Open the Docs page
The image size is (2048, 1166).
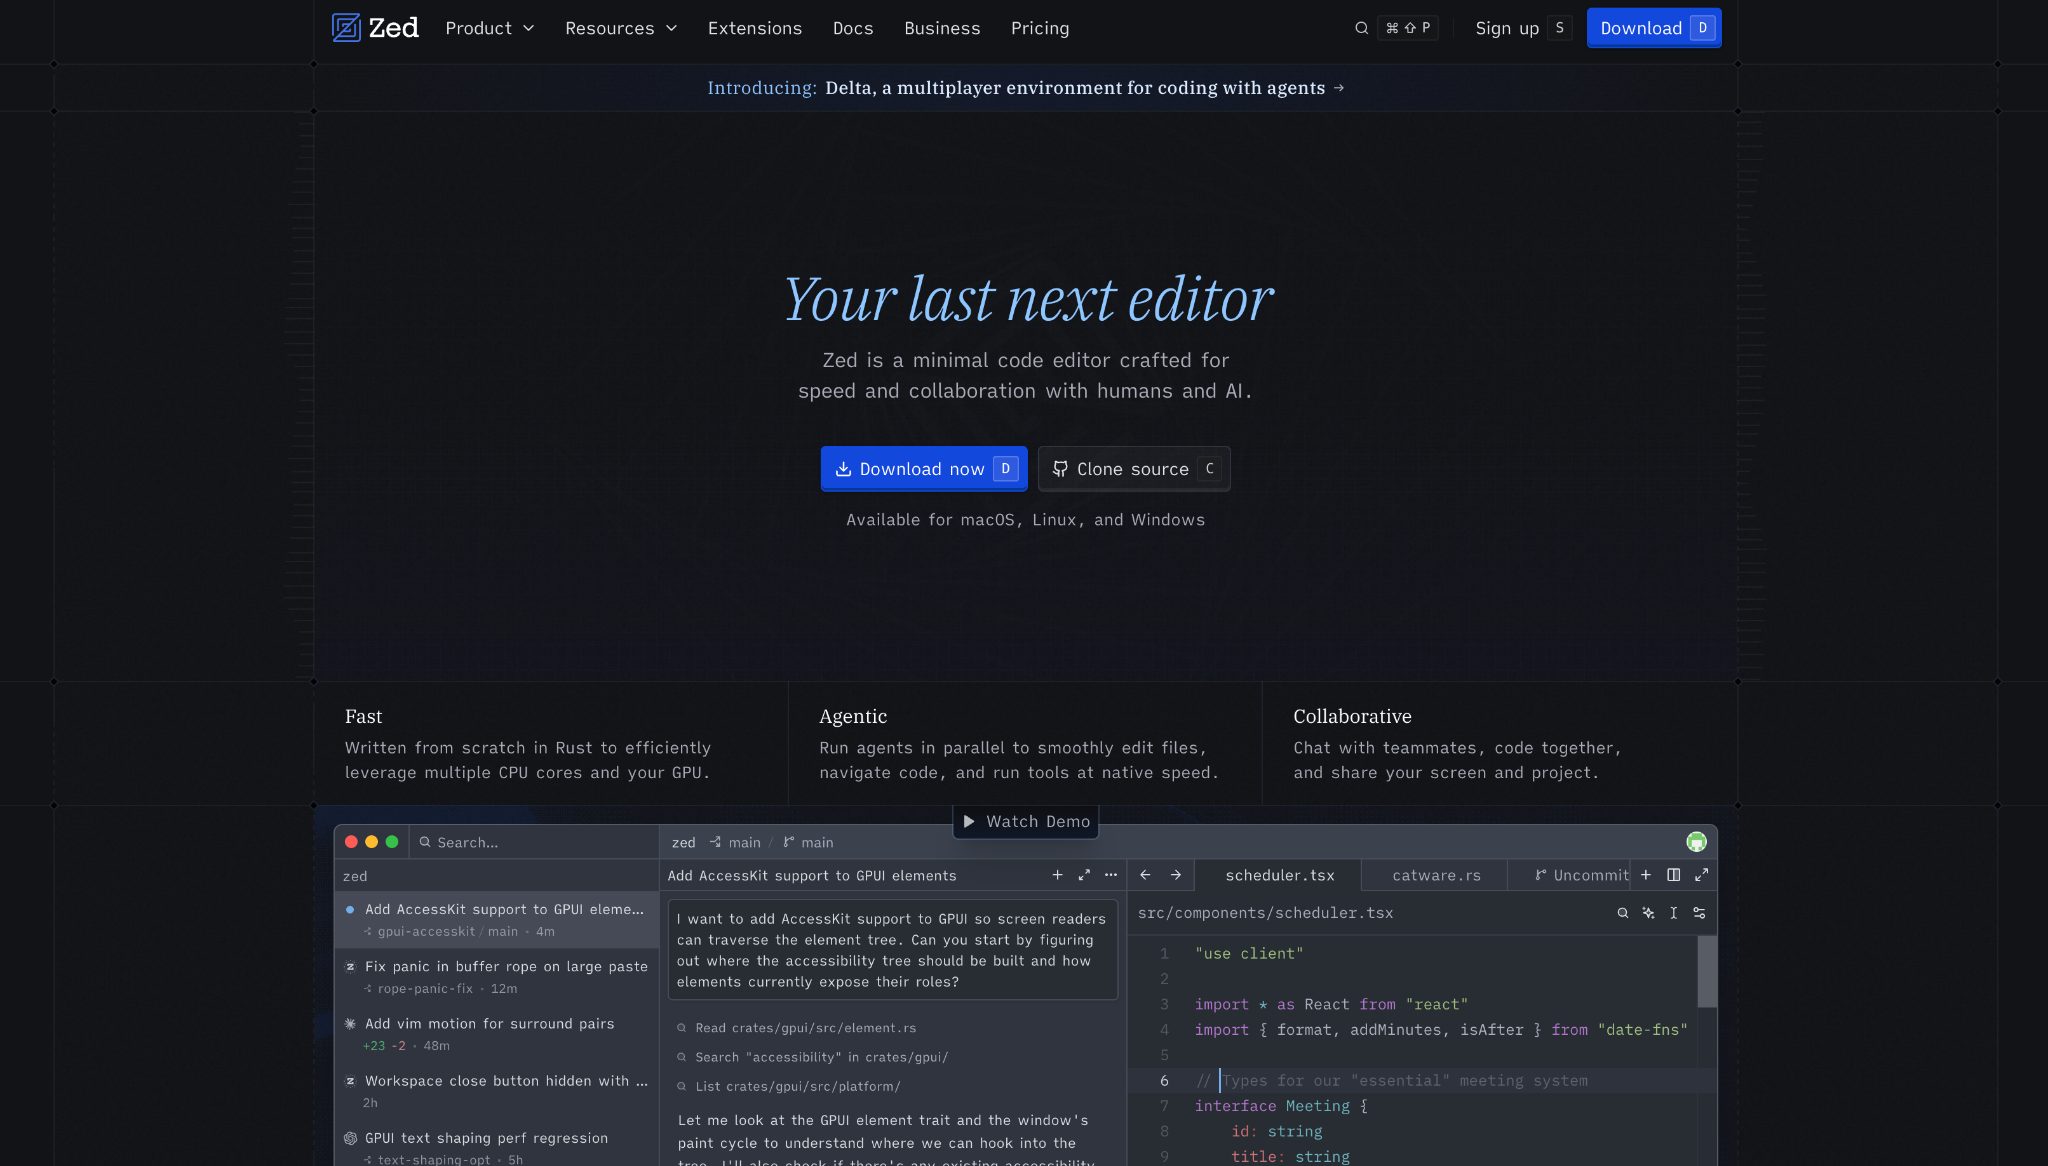(x=853, y=28)
